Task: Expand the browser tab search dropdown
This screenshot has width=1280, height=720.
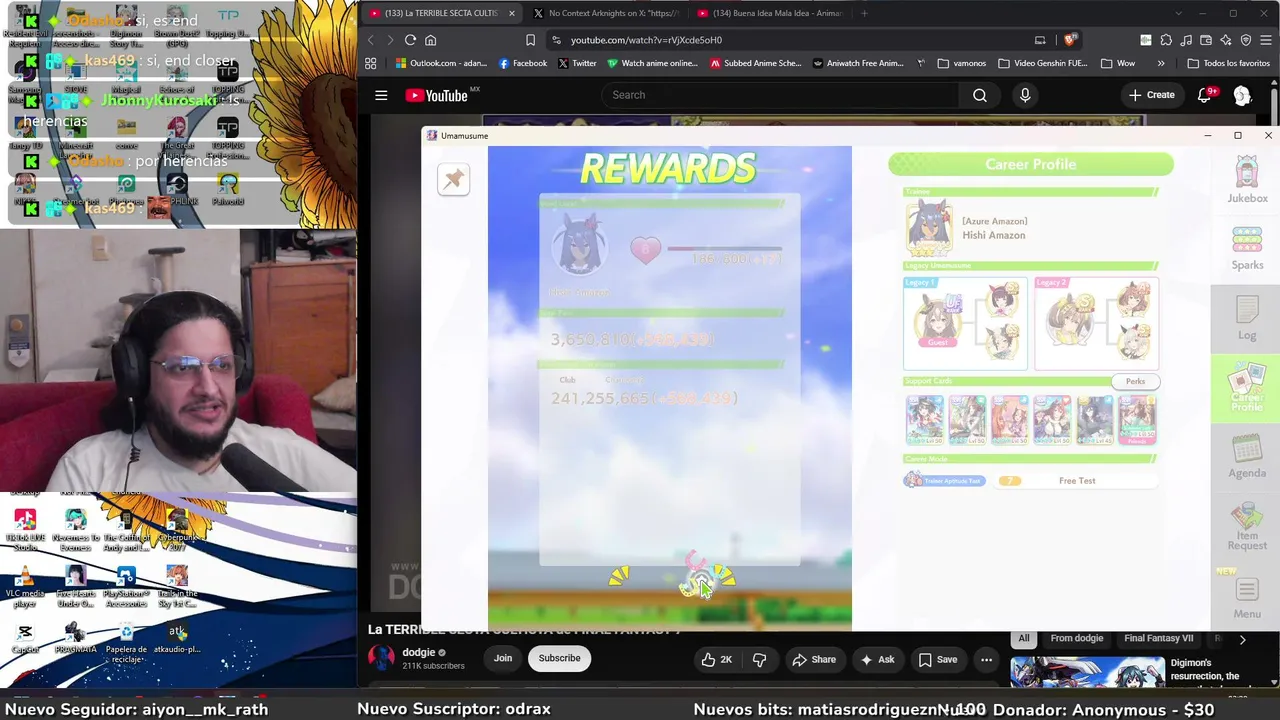Action: click(1179, 13)
